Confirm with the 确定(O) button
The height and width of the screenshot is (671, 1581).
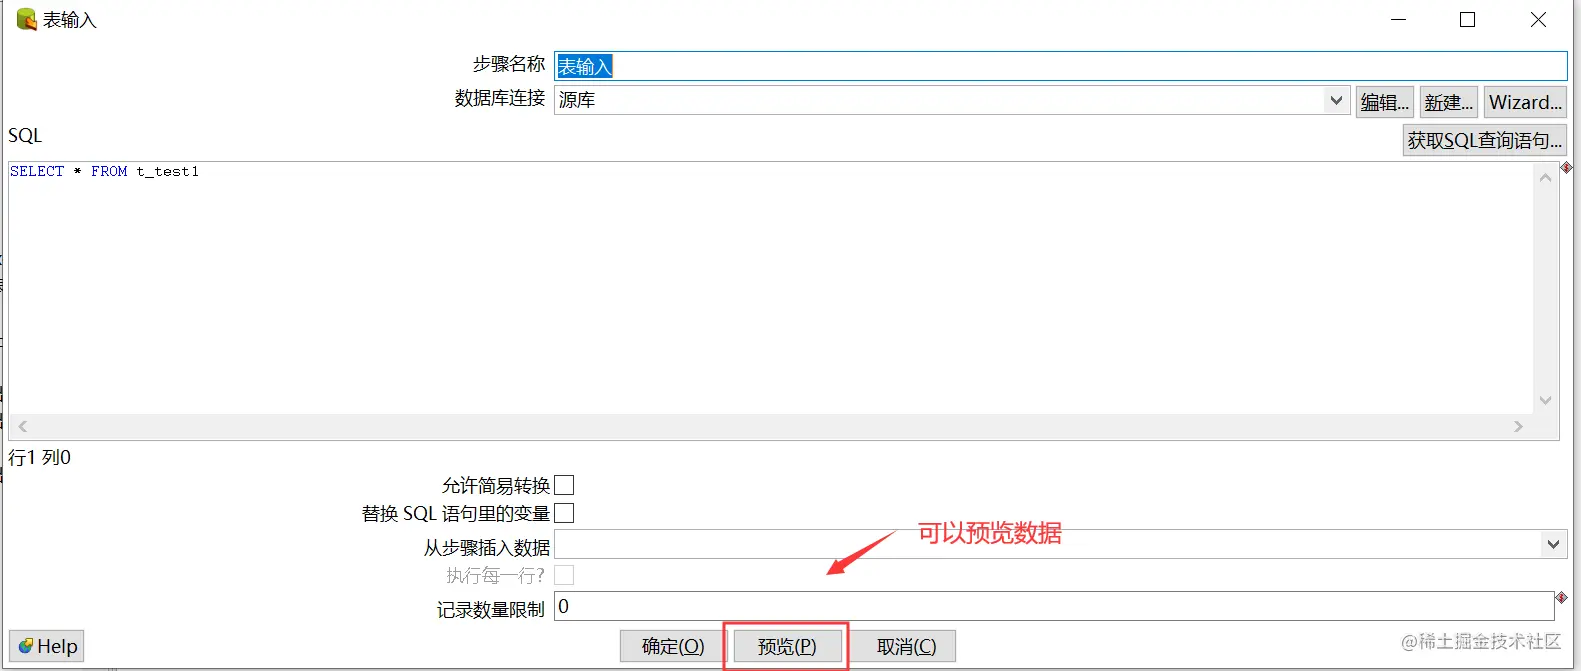(x=673, y=646)
